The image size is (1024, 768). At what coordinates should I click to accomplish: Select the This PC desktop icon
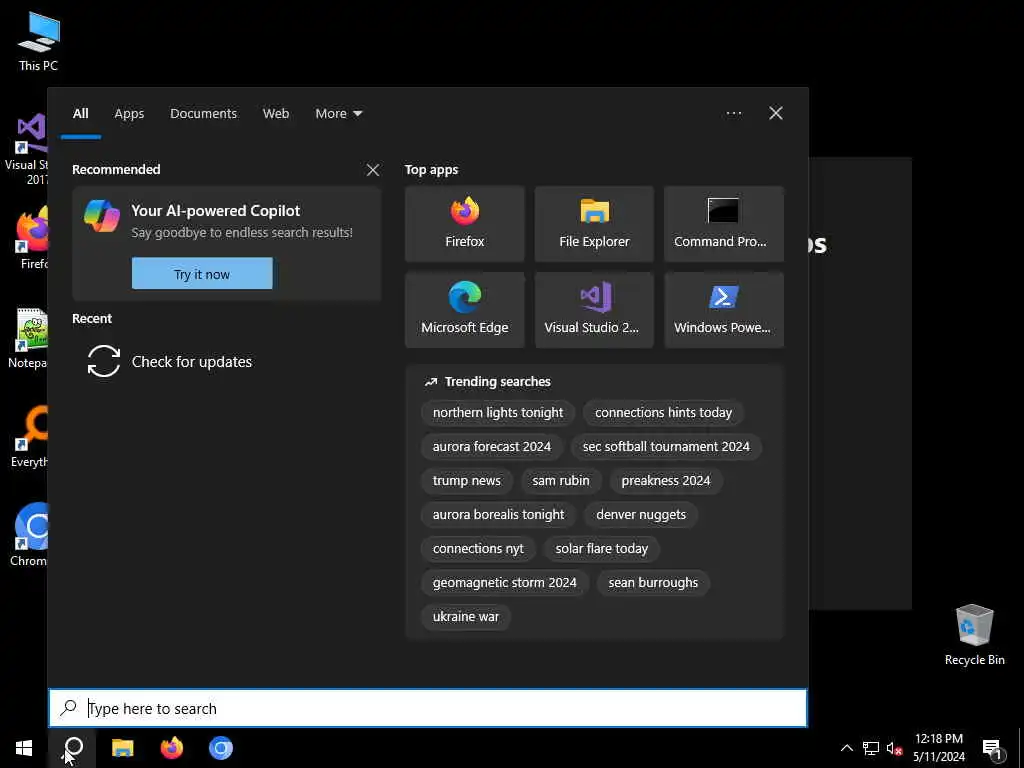(38, 41)
